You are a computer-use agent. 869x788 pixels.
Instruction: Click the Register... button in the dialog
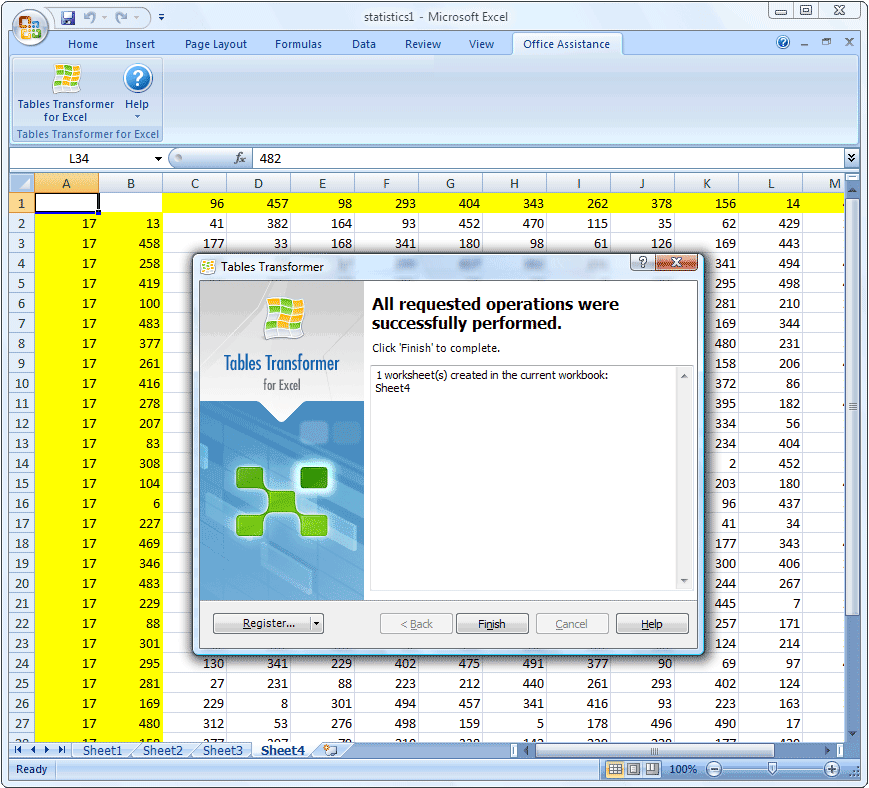[x=262, y=623]
